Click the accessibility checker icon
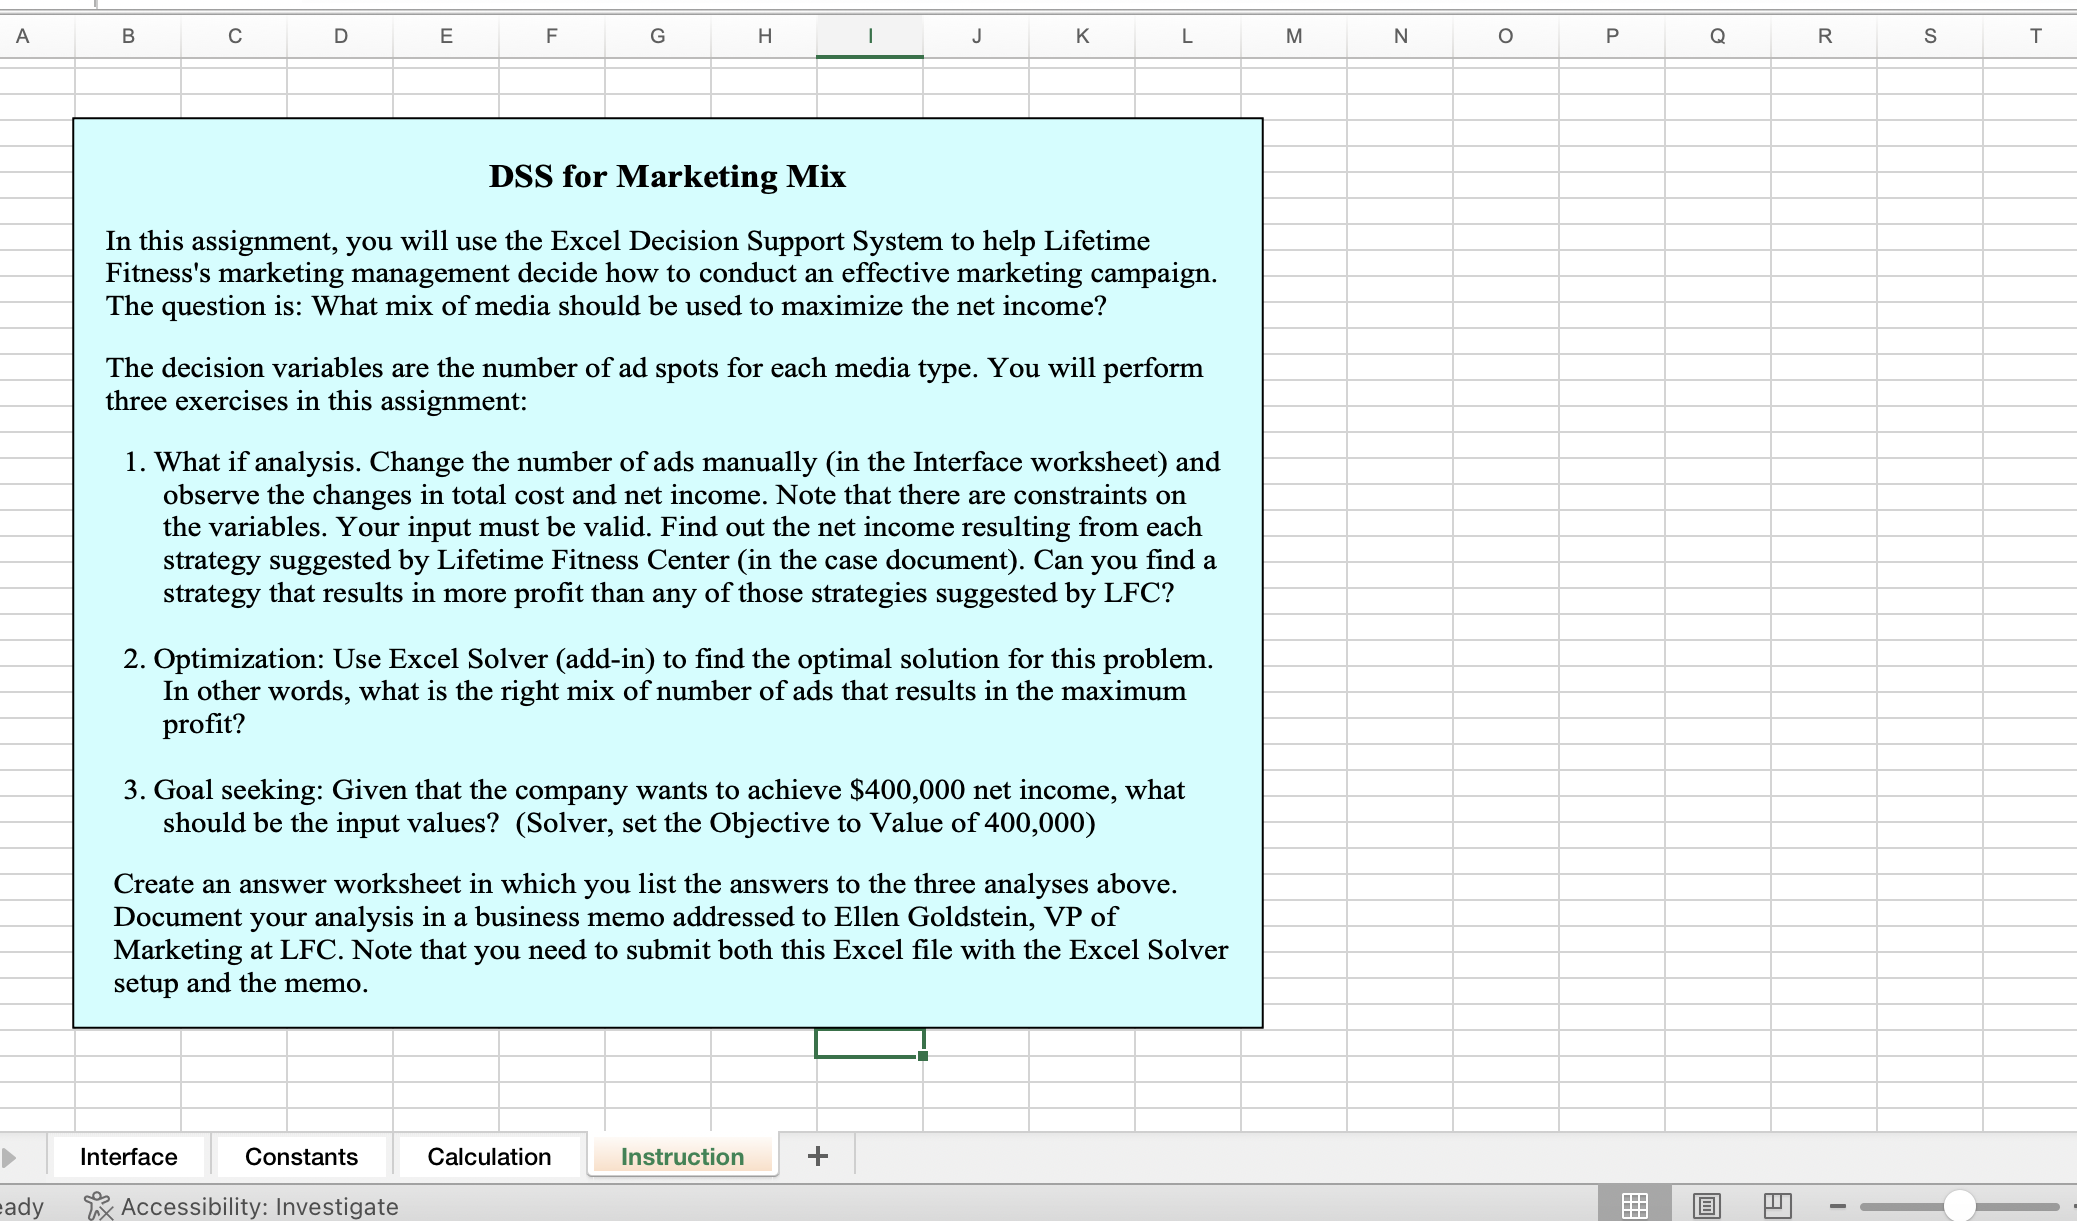 point(98,1206)
